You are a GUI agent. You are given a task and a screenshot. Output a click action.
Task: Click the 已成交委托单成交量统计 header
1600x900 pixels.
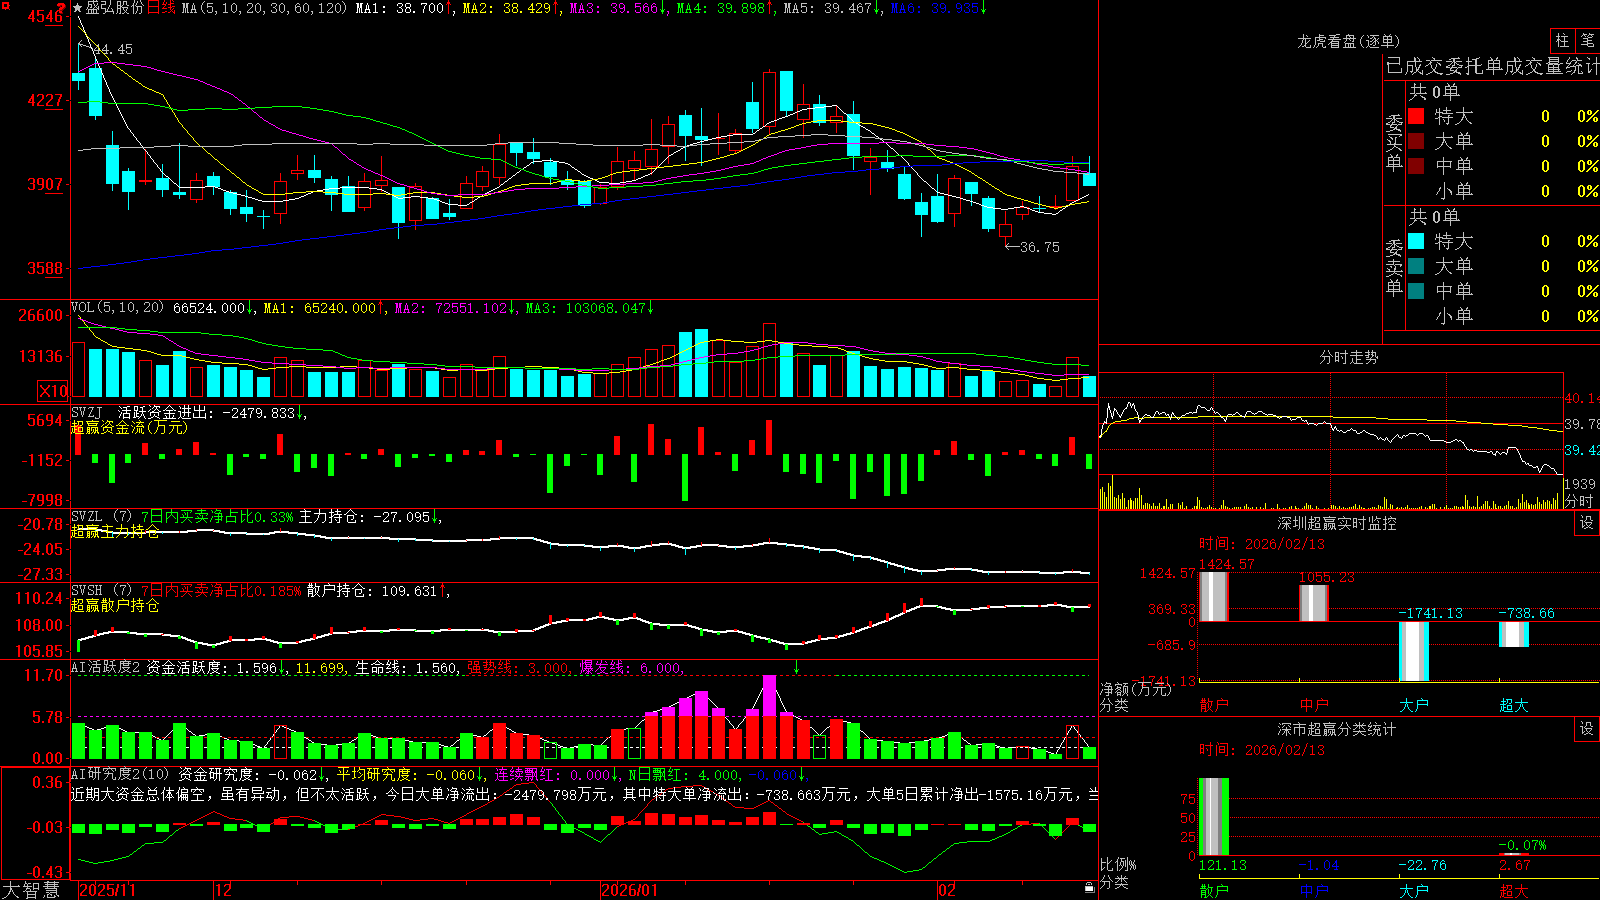pos(1492,66)
